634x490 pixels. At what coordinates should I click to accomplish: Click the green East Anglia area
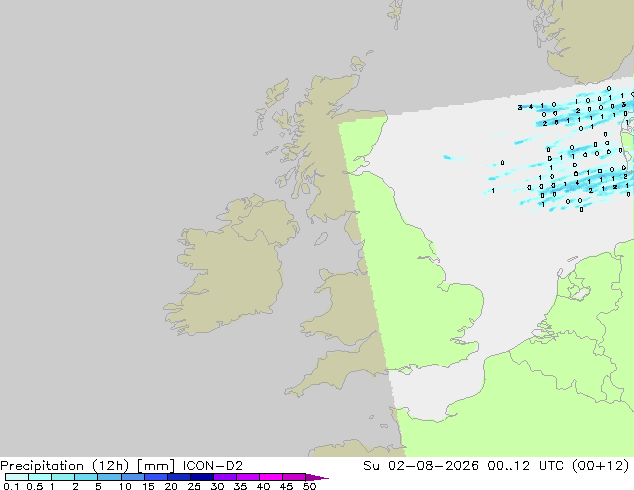point(457,311)
